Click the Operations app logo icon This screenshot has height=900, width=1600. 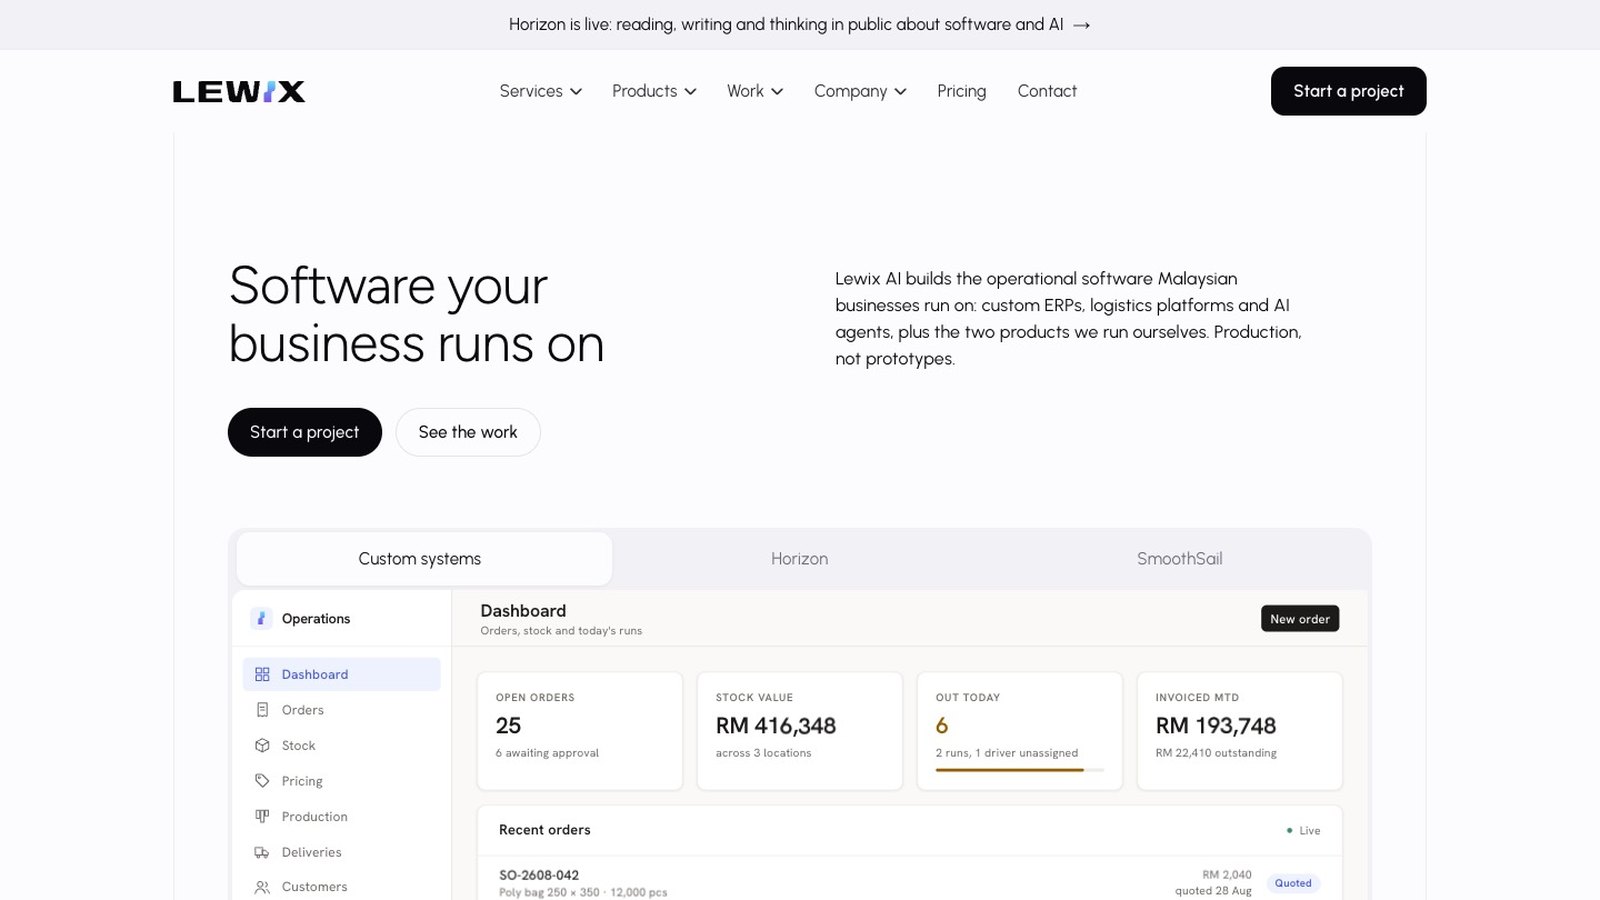pyautogui.click(x=261, y=618)
